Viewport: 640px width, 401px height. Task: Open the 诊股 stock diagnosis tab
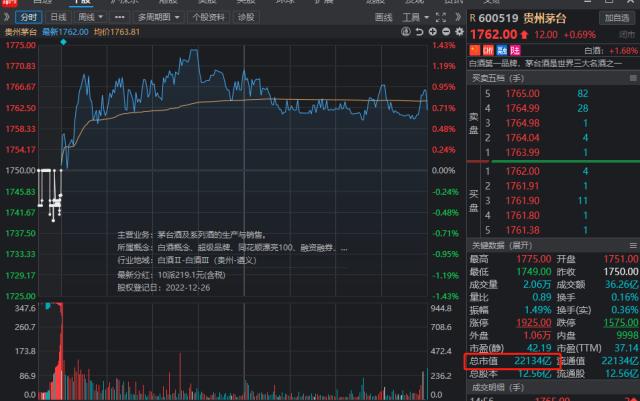coord(246,17)
